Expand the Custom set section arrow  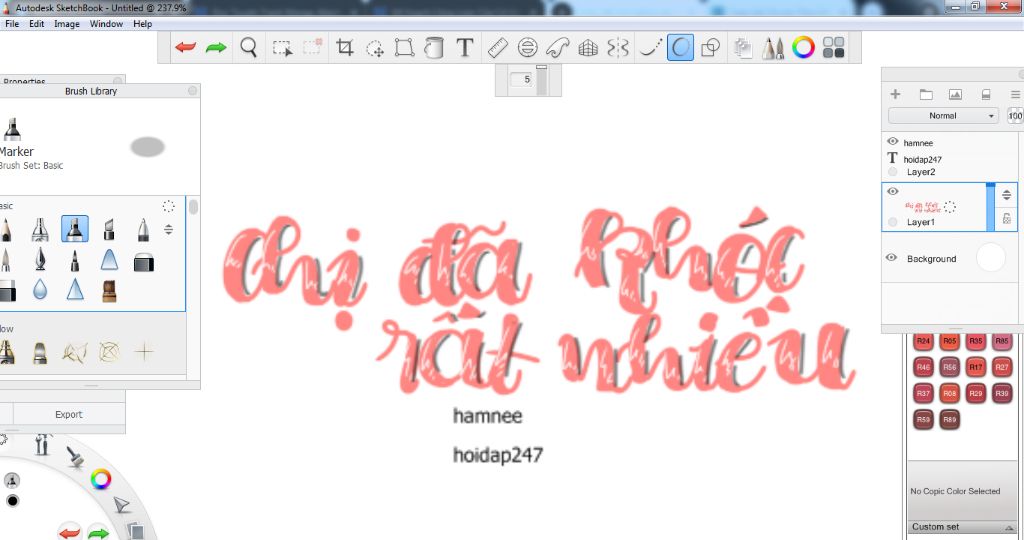coord(1010,528)
